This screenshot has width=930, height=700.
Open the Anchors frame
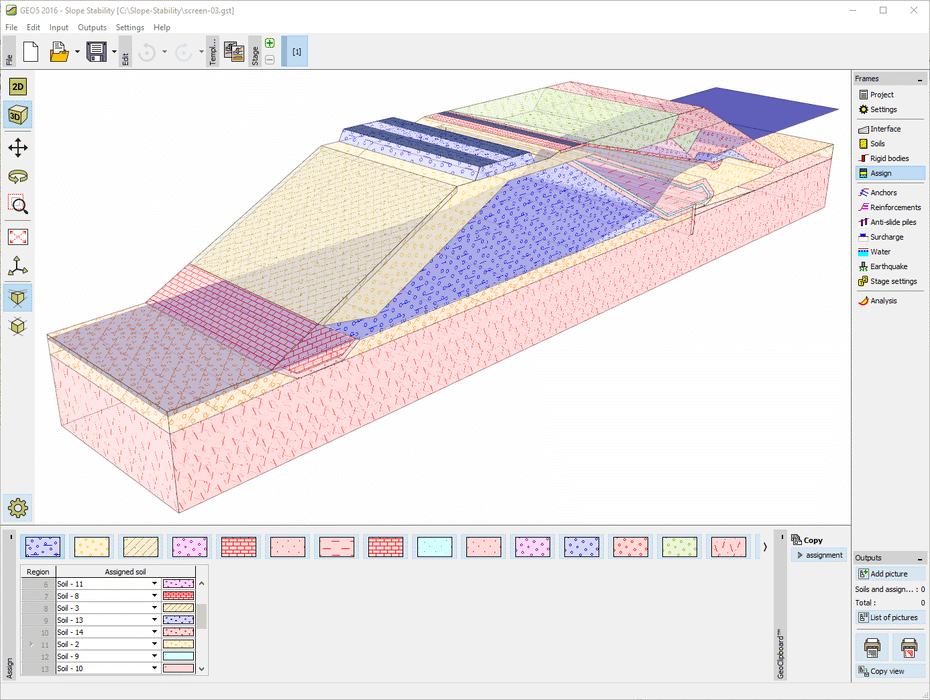click(x=881, y=192)
